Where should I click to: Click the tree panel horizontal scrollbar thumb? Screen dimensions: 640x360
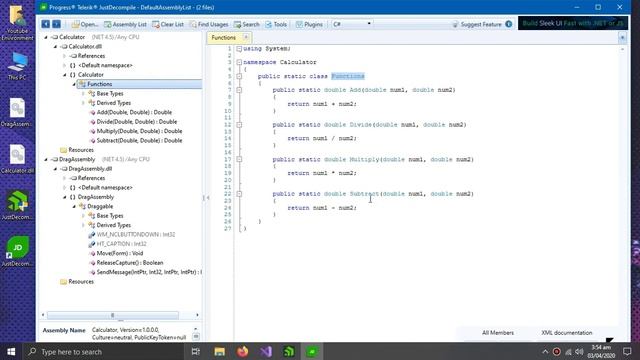(113, 315)
